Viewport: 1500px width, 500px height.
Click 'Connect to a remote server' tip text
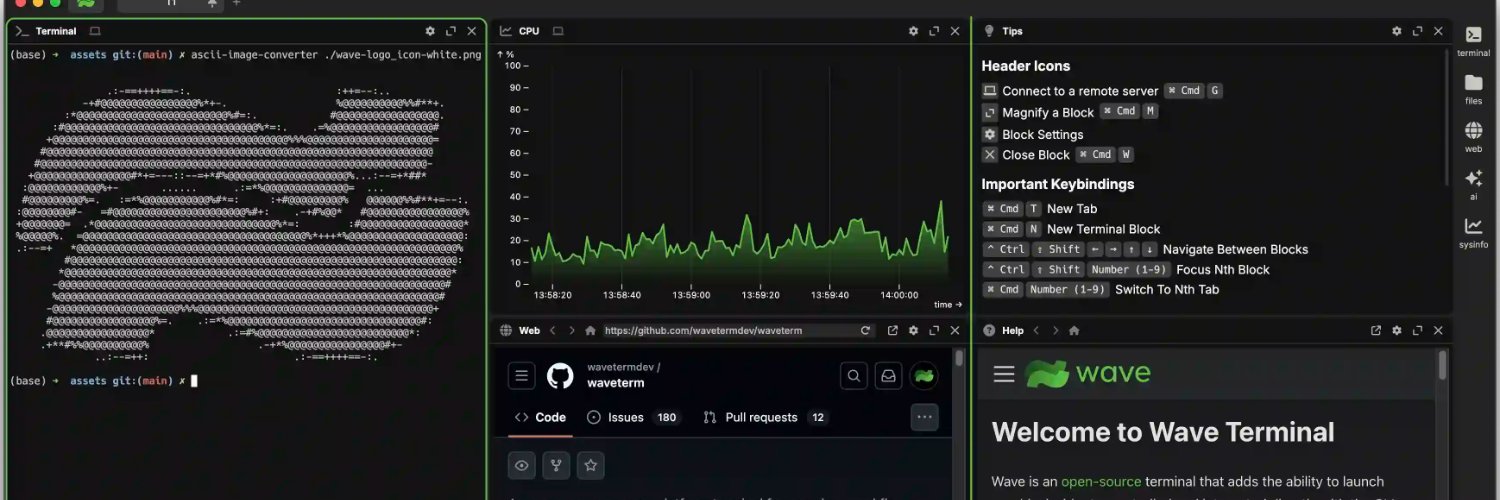(1080, 91)
